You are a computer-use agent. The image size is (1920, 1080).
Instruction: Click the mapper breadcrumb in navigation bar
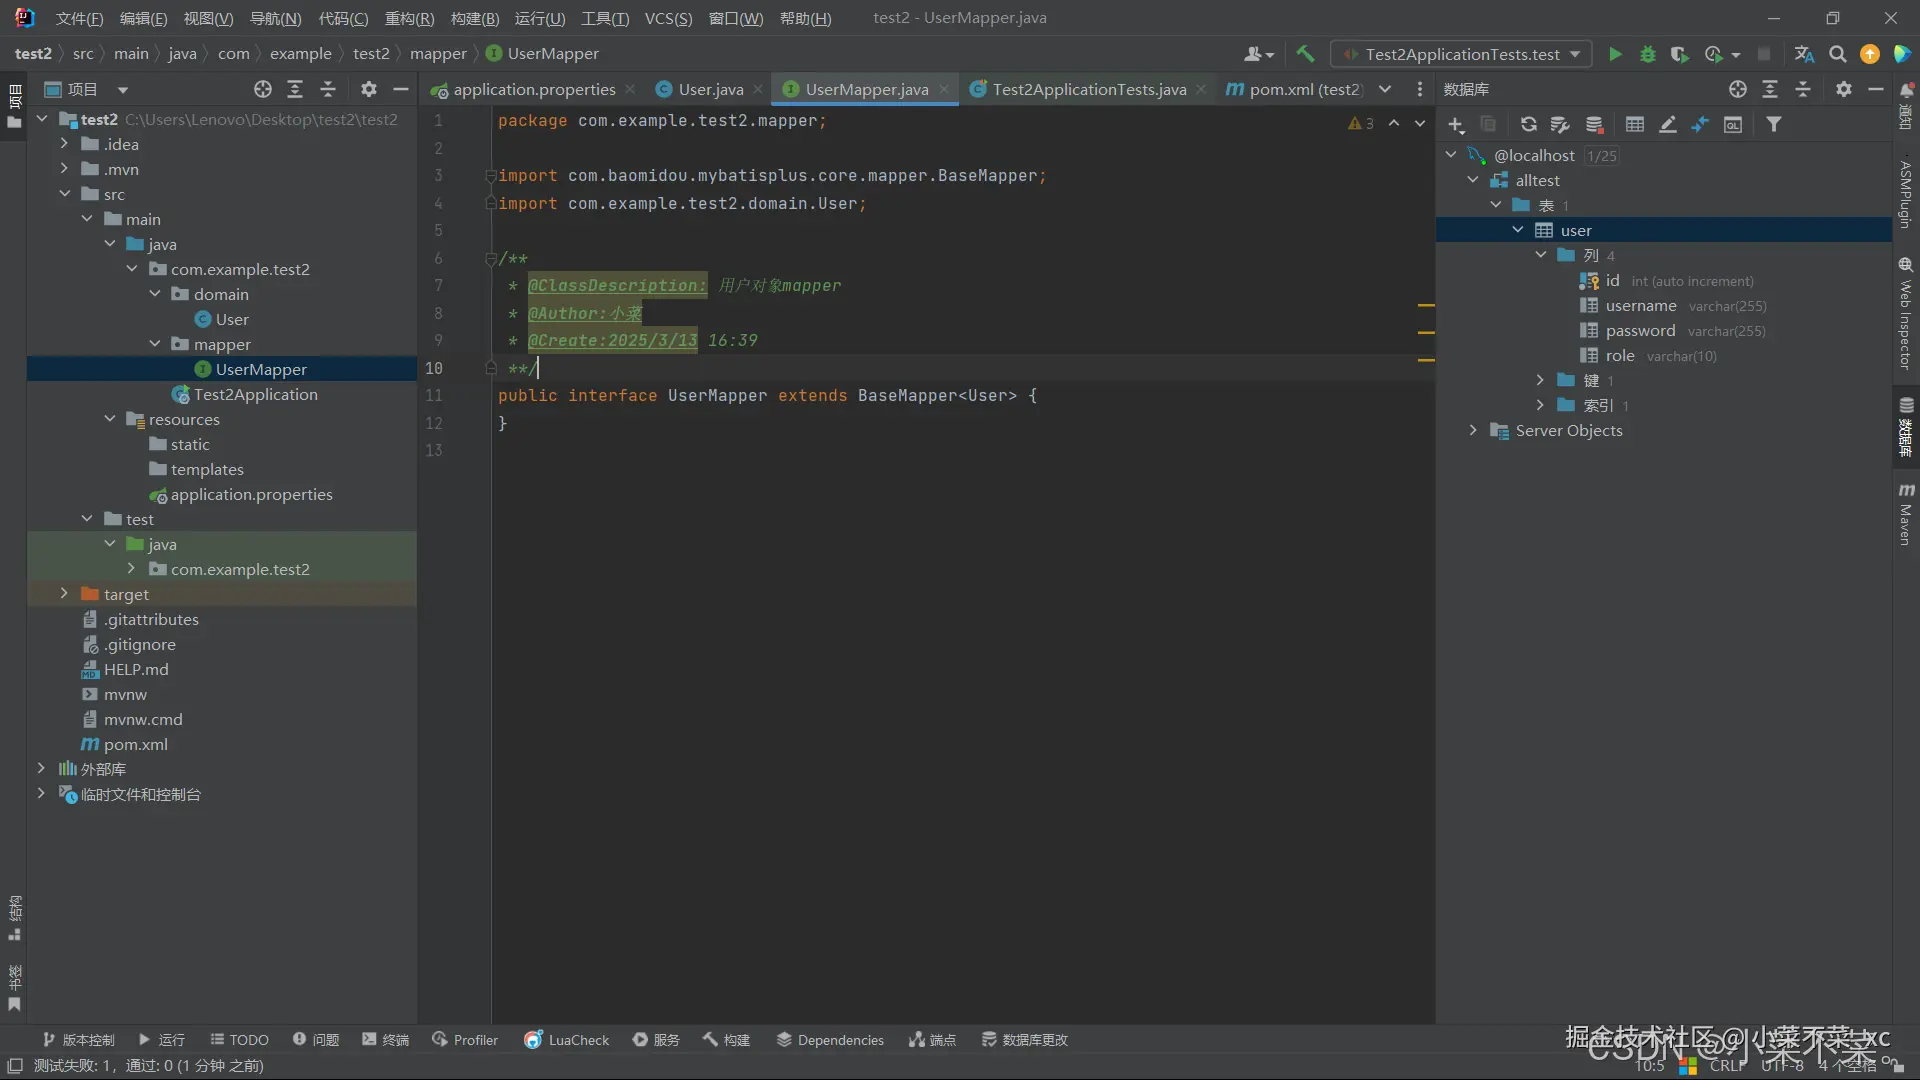coord(438,54)
